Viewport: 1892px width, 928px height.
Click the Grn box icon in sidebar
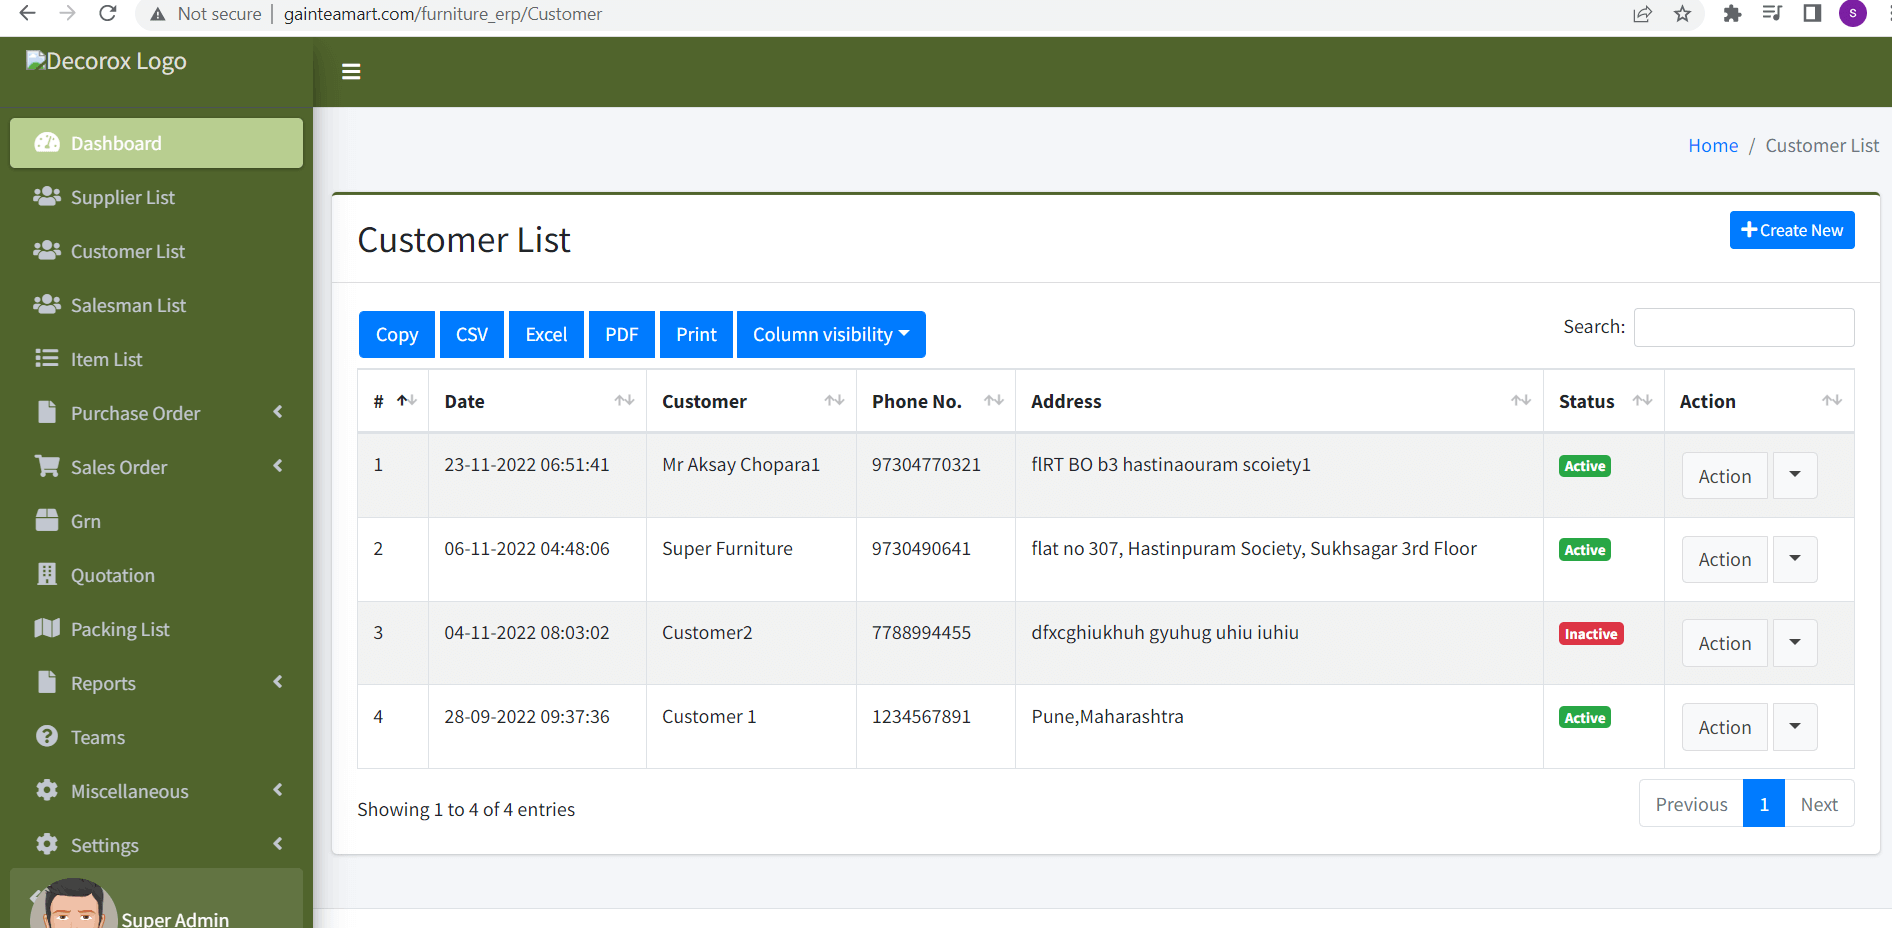pyautogui.click(x=47, y=520)
